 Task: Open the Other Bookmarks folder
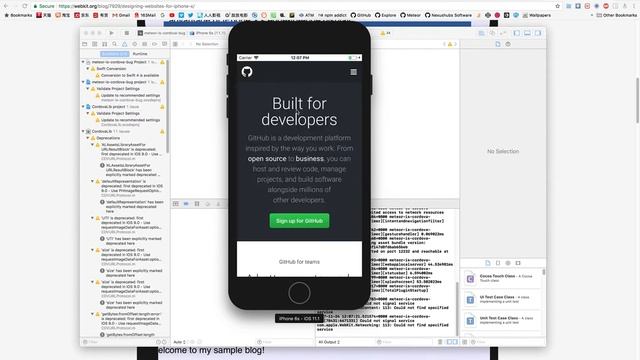[616, 15]
